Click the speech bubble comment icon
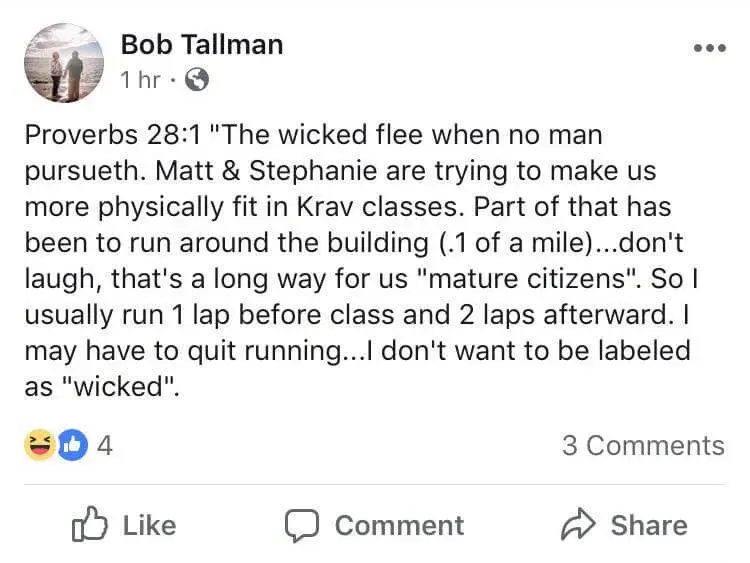Image resolution: width=750 pixels, height=563 pixels. [x=301, y=524]
